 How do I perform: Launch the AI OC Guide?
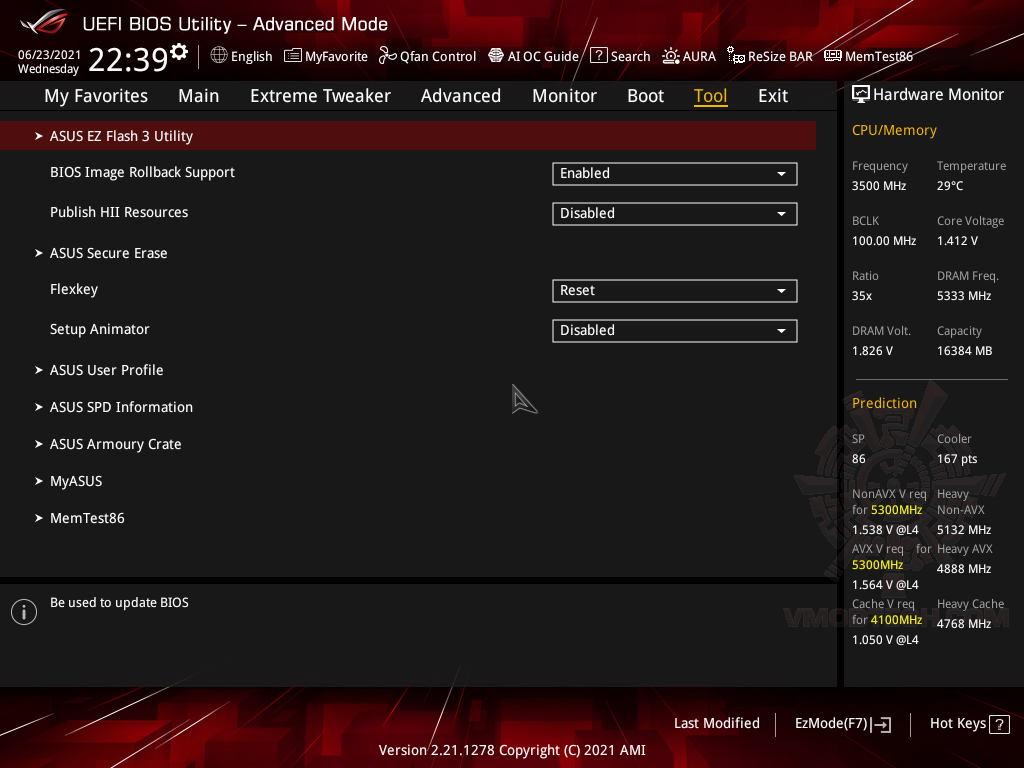tap(533, 56)
